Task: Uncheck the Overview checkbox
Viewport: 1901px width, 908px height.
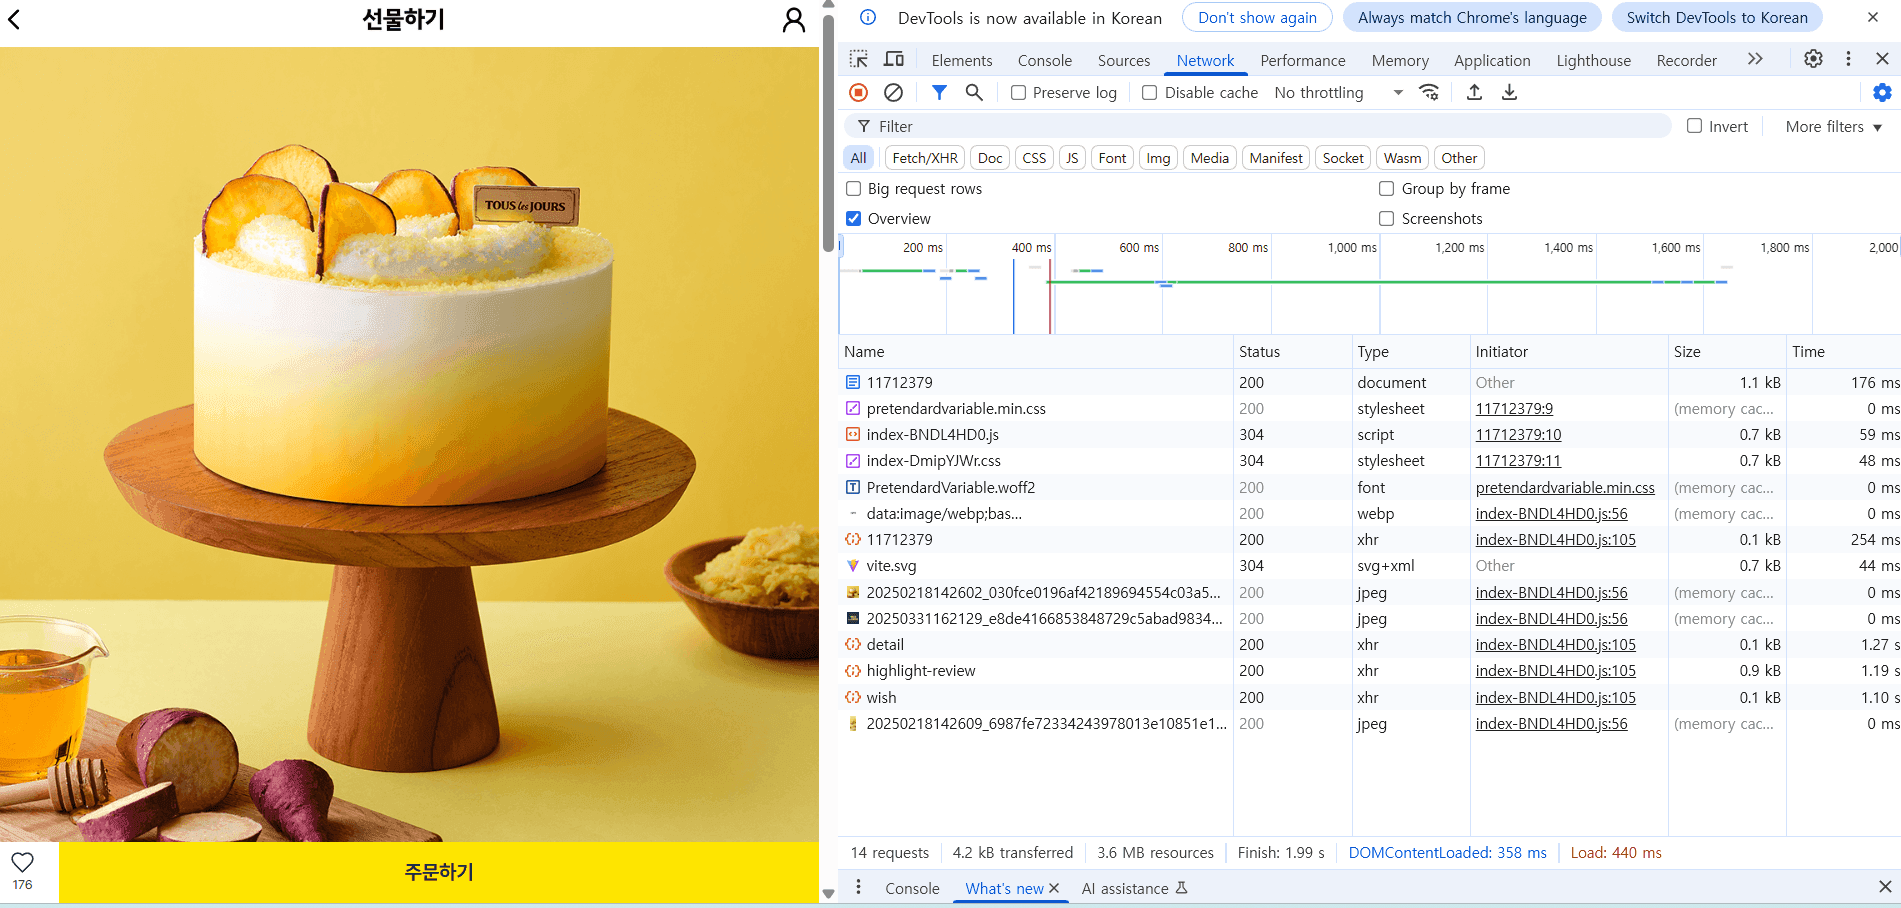Action: [854, 218]
